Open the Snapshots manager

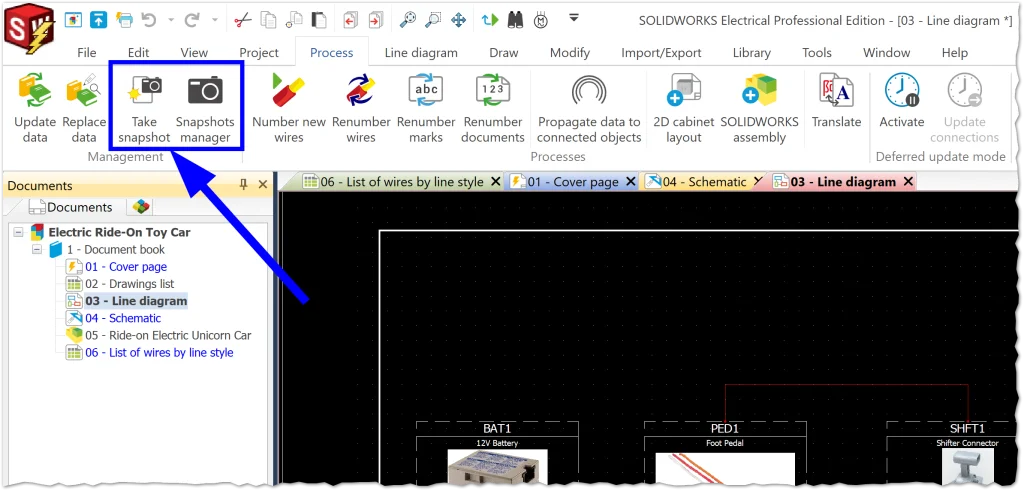pyautogui.click(x=205, y=92)
